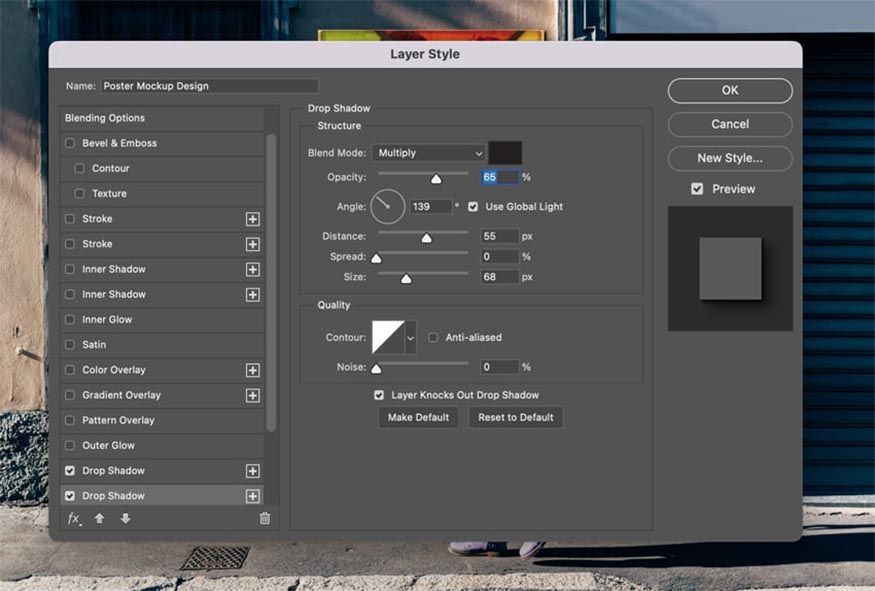
Task: Click the drop shadow color swatch
Action: (505, 153)
